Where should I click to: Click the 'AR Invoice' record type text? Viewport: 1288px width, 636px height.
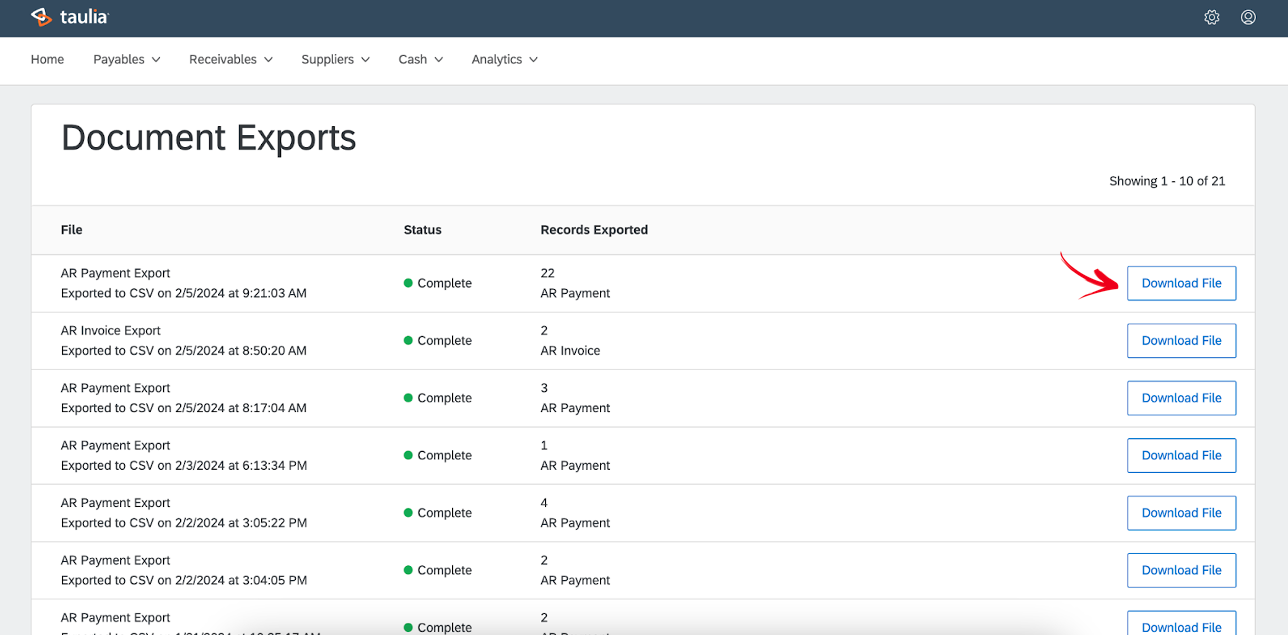570,351
